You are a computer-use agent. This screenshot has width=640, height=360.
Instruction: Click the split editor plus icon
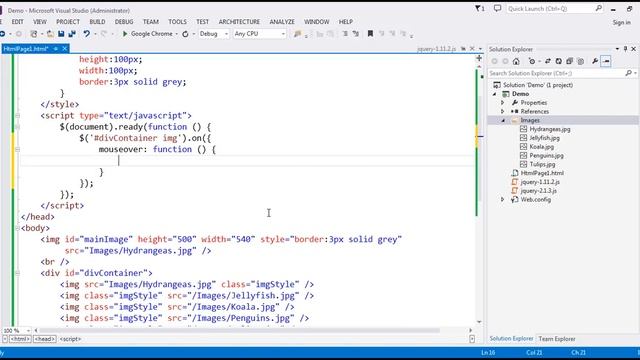(x=479, y=58)
